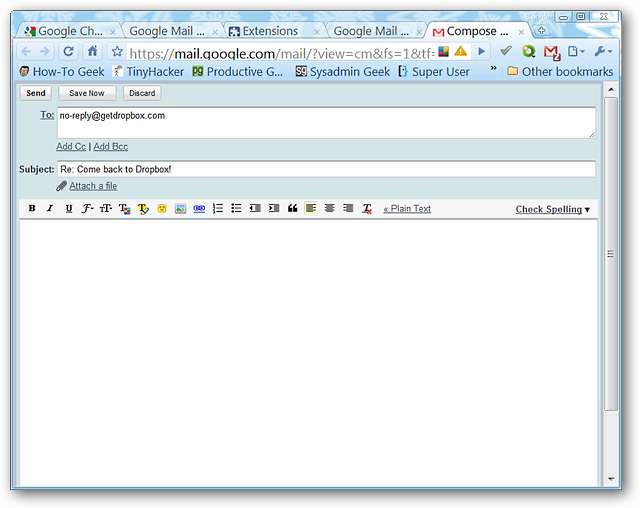The image size is (640, 508).
Task: Show hidden bookmarks with the chevron
Action: tap(493, 68)
